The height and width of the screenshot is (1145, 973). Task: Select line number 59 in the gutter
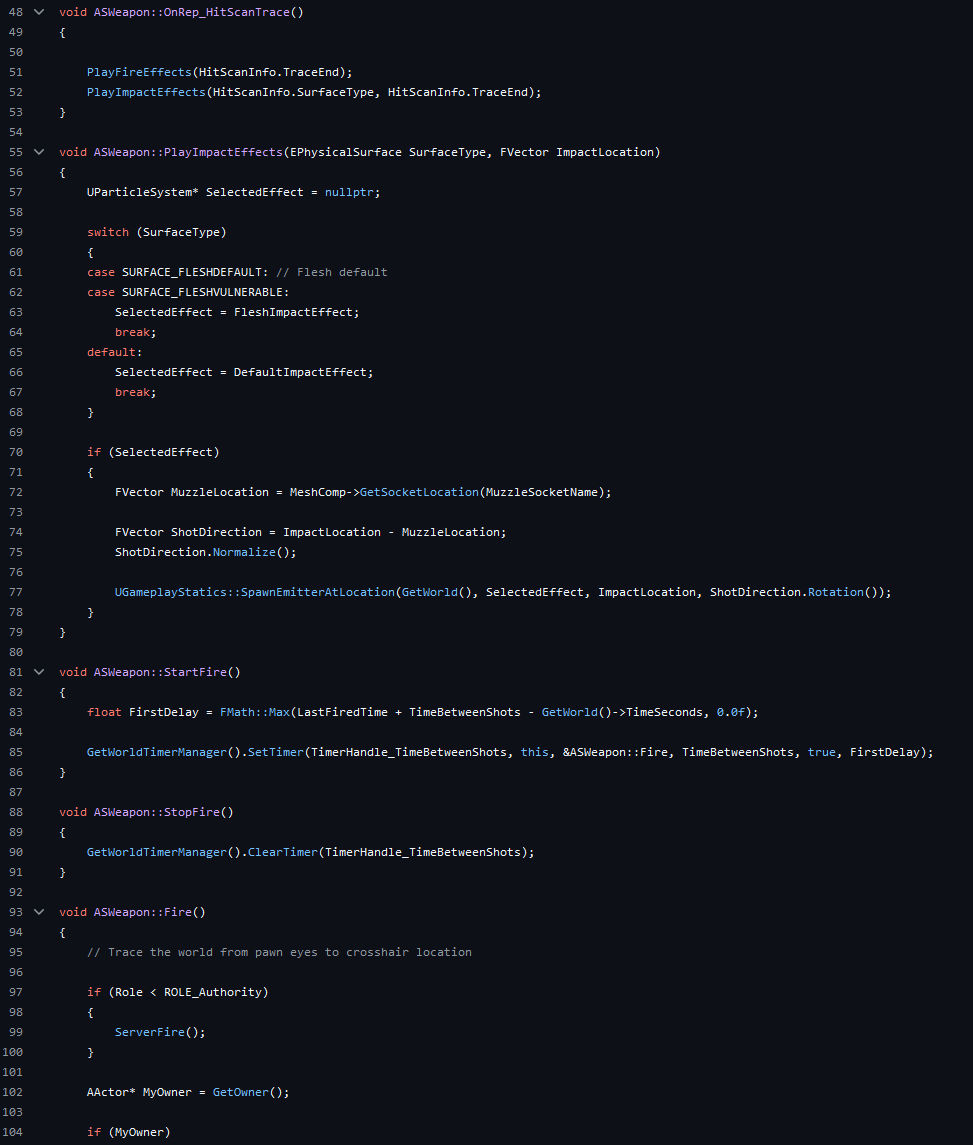click(x=15, y=232)
